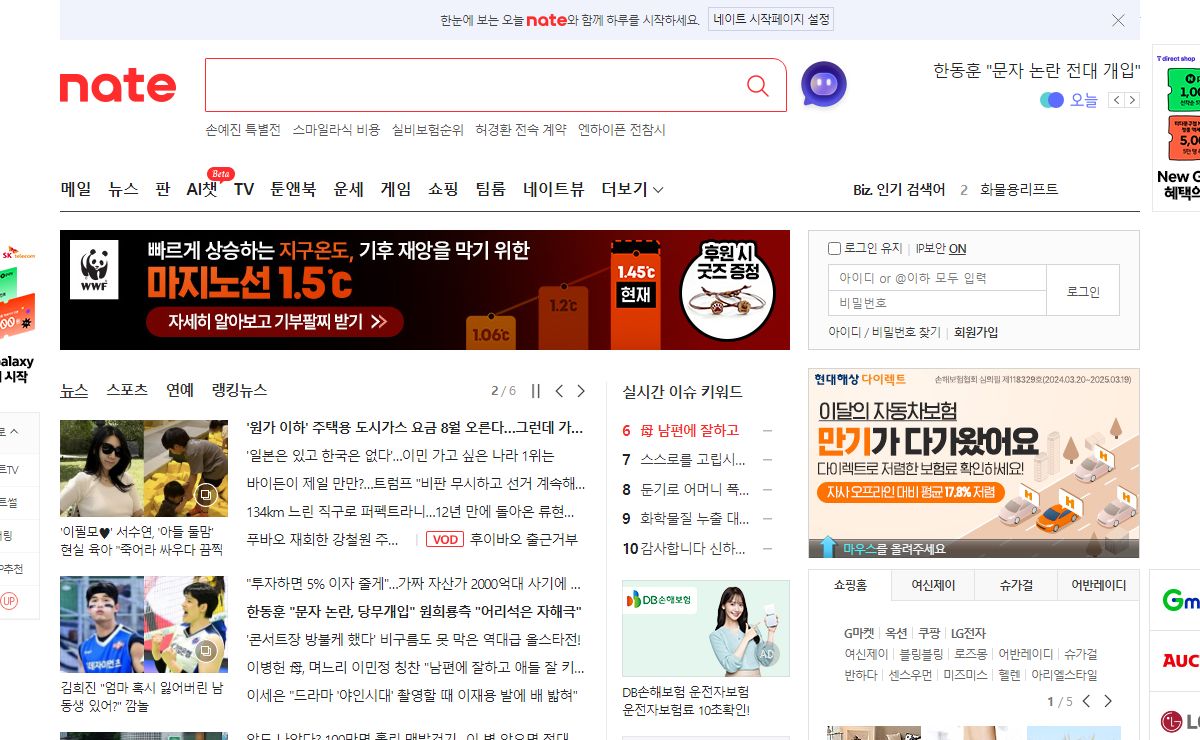Image resolution: width=1200 pixels, height=740 pixels.
Task: Open the 김희진 volleyball news thumbnail
Action: (144, 624)
